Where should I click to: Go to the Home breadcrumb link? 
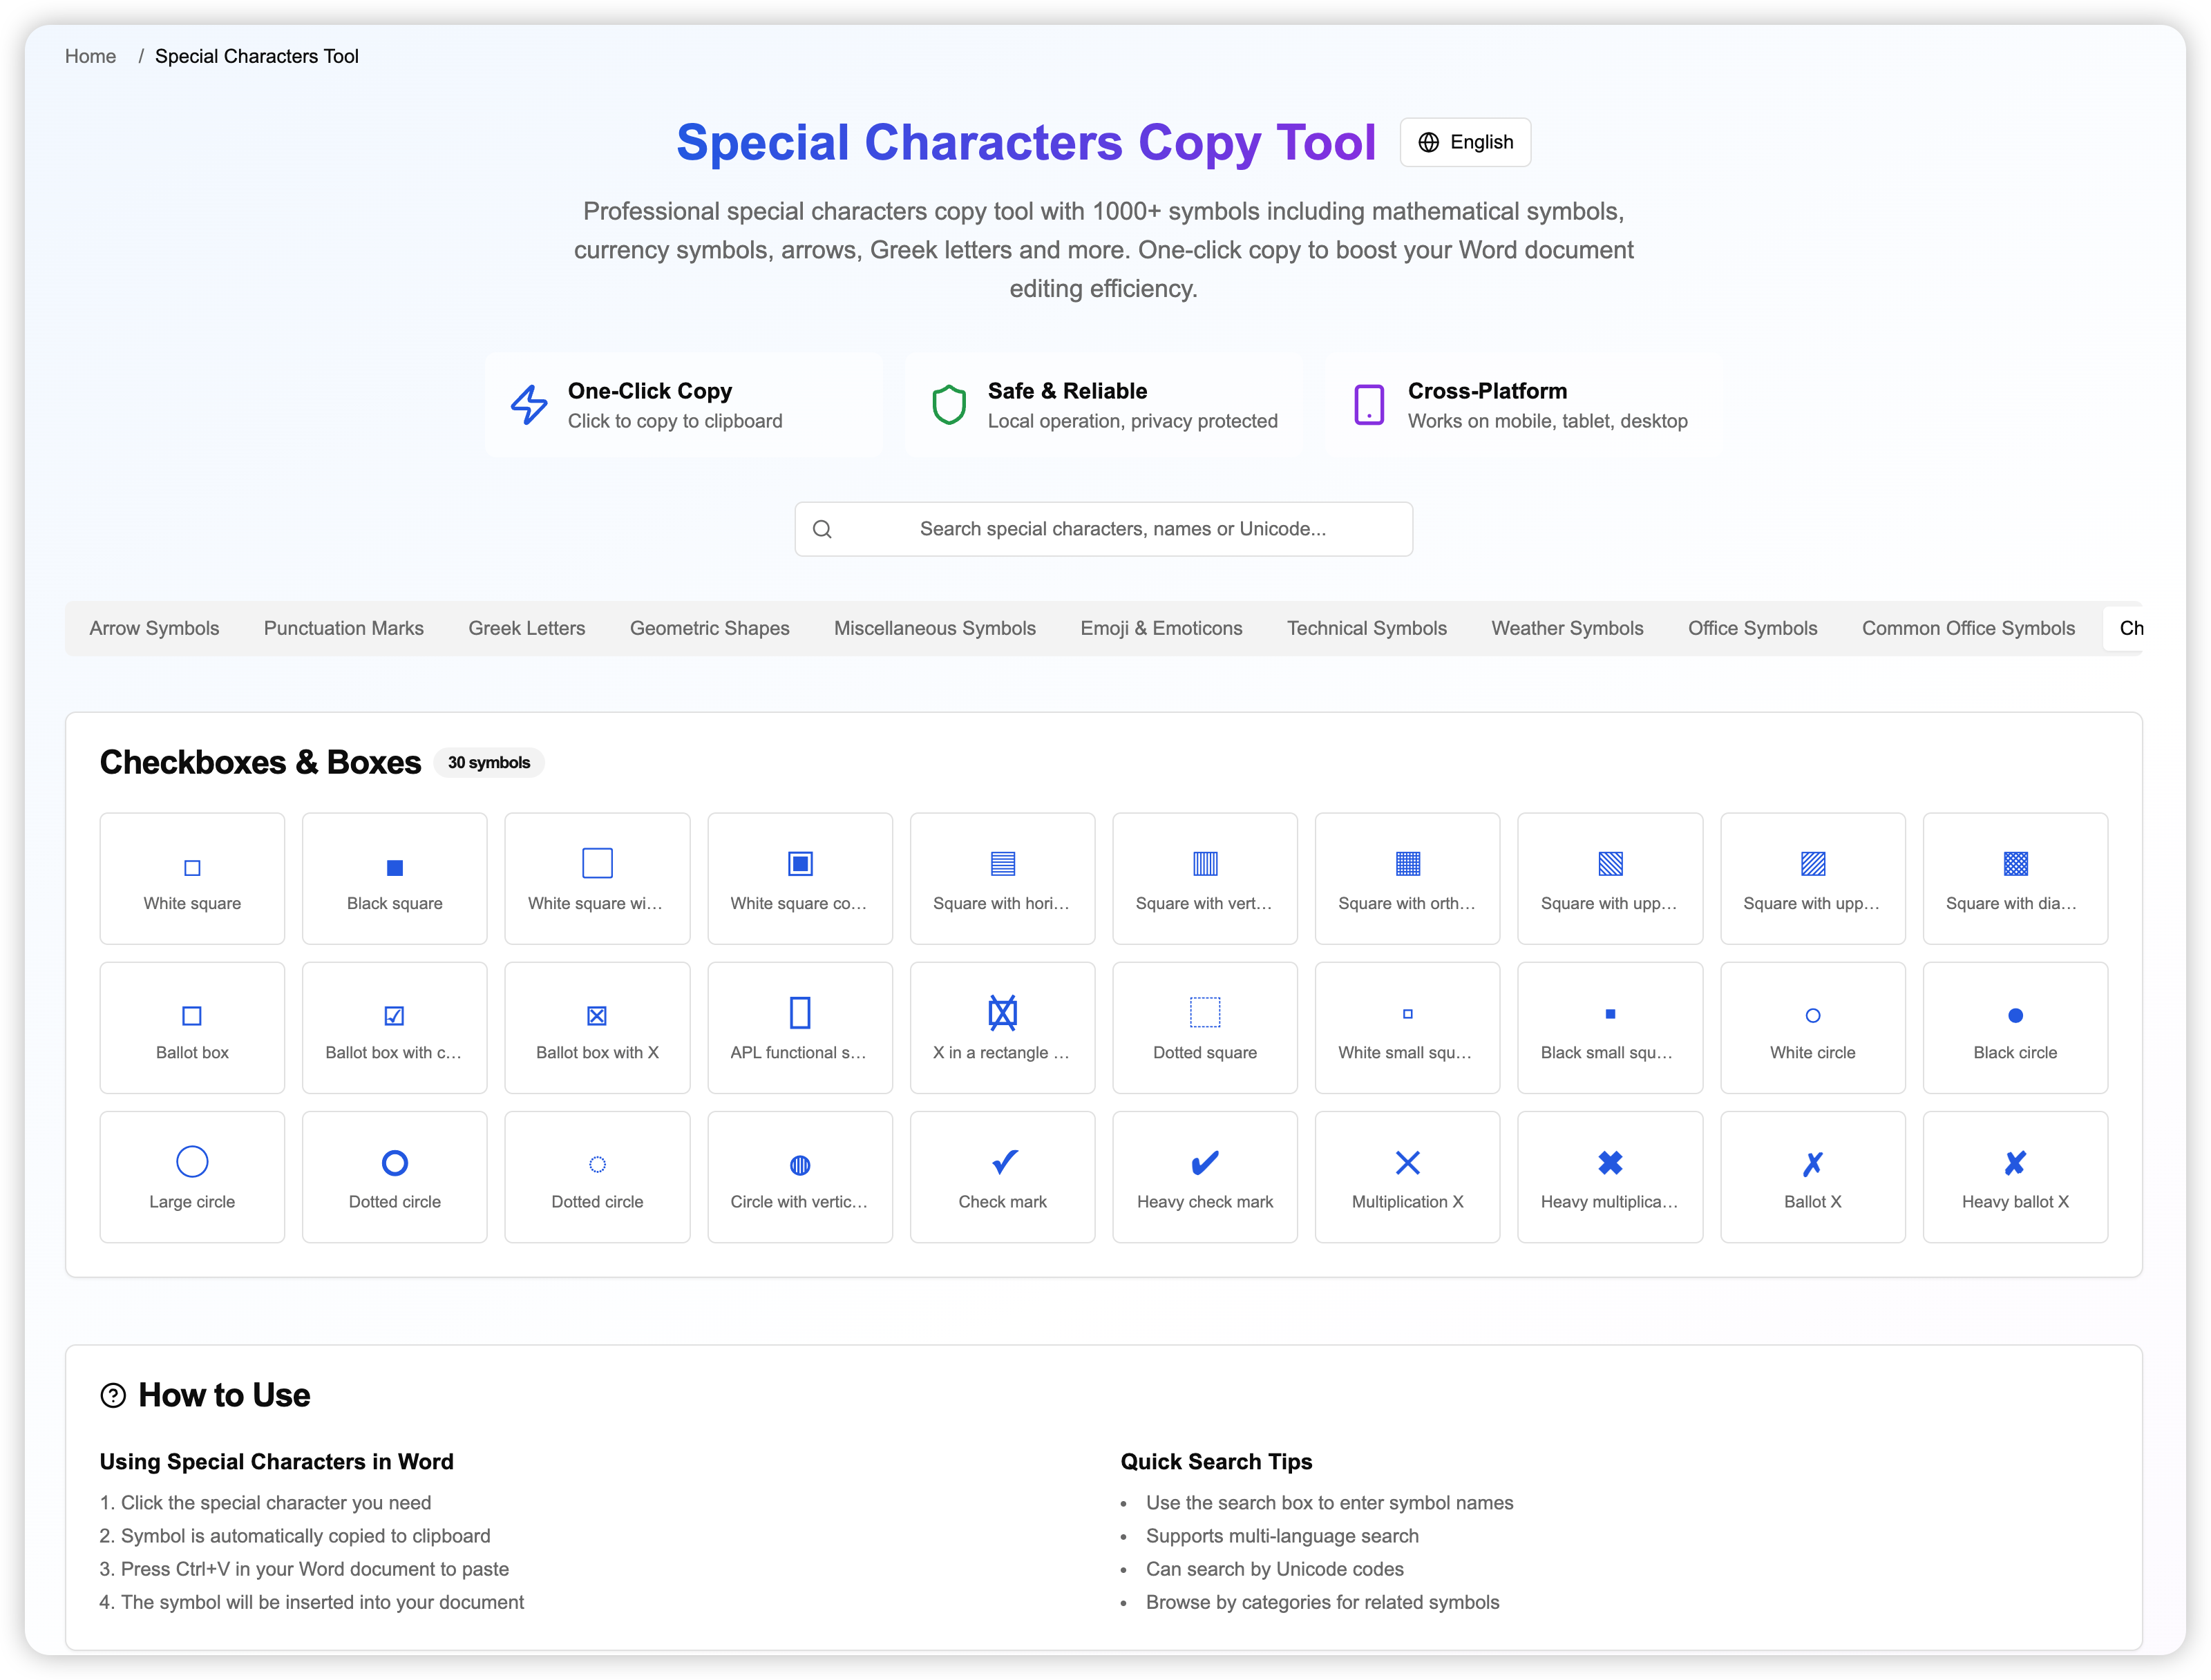90,56
